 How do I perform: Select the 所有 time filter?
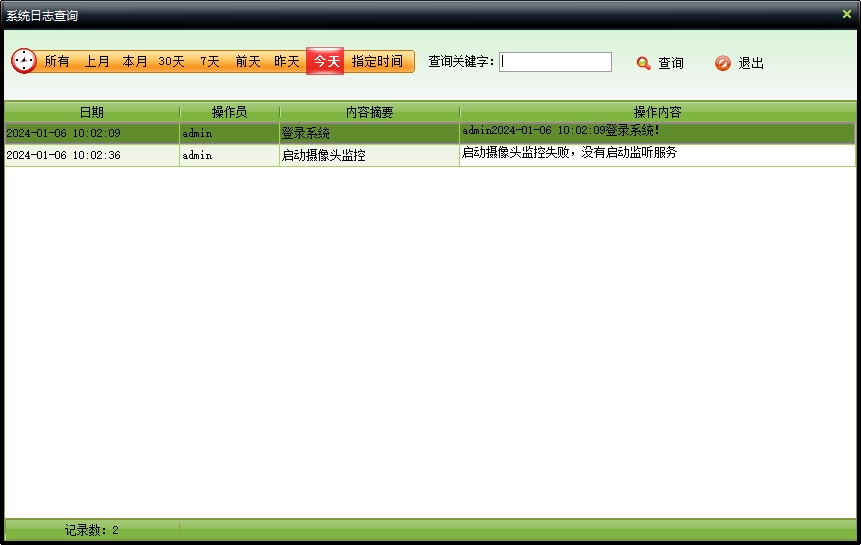(x=57, y=62)
